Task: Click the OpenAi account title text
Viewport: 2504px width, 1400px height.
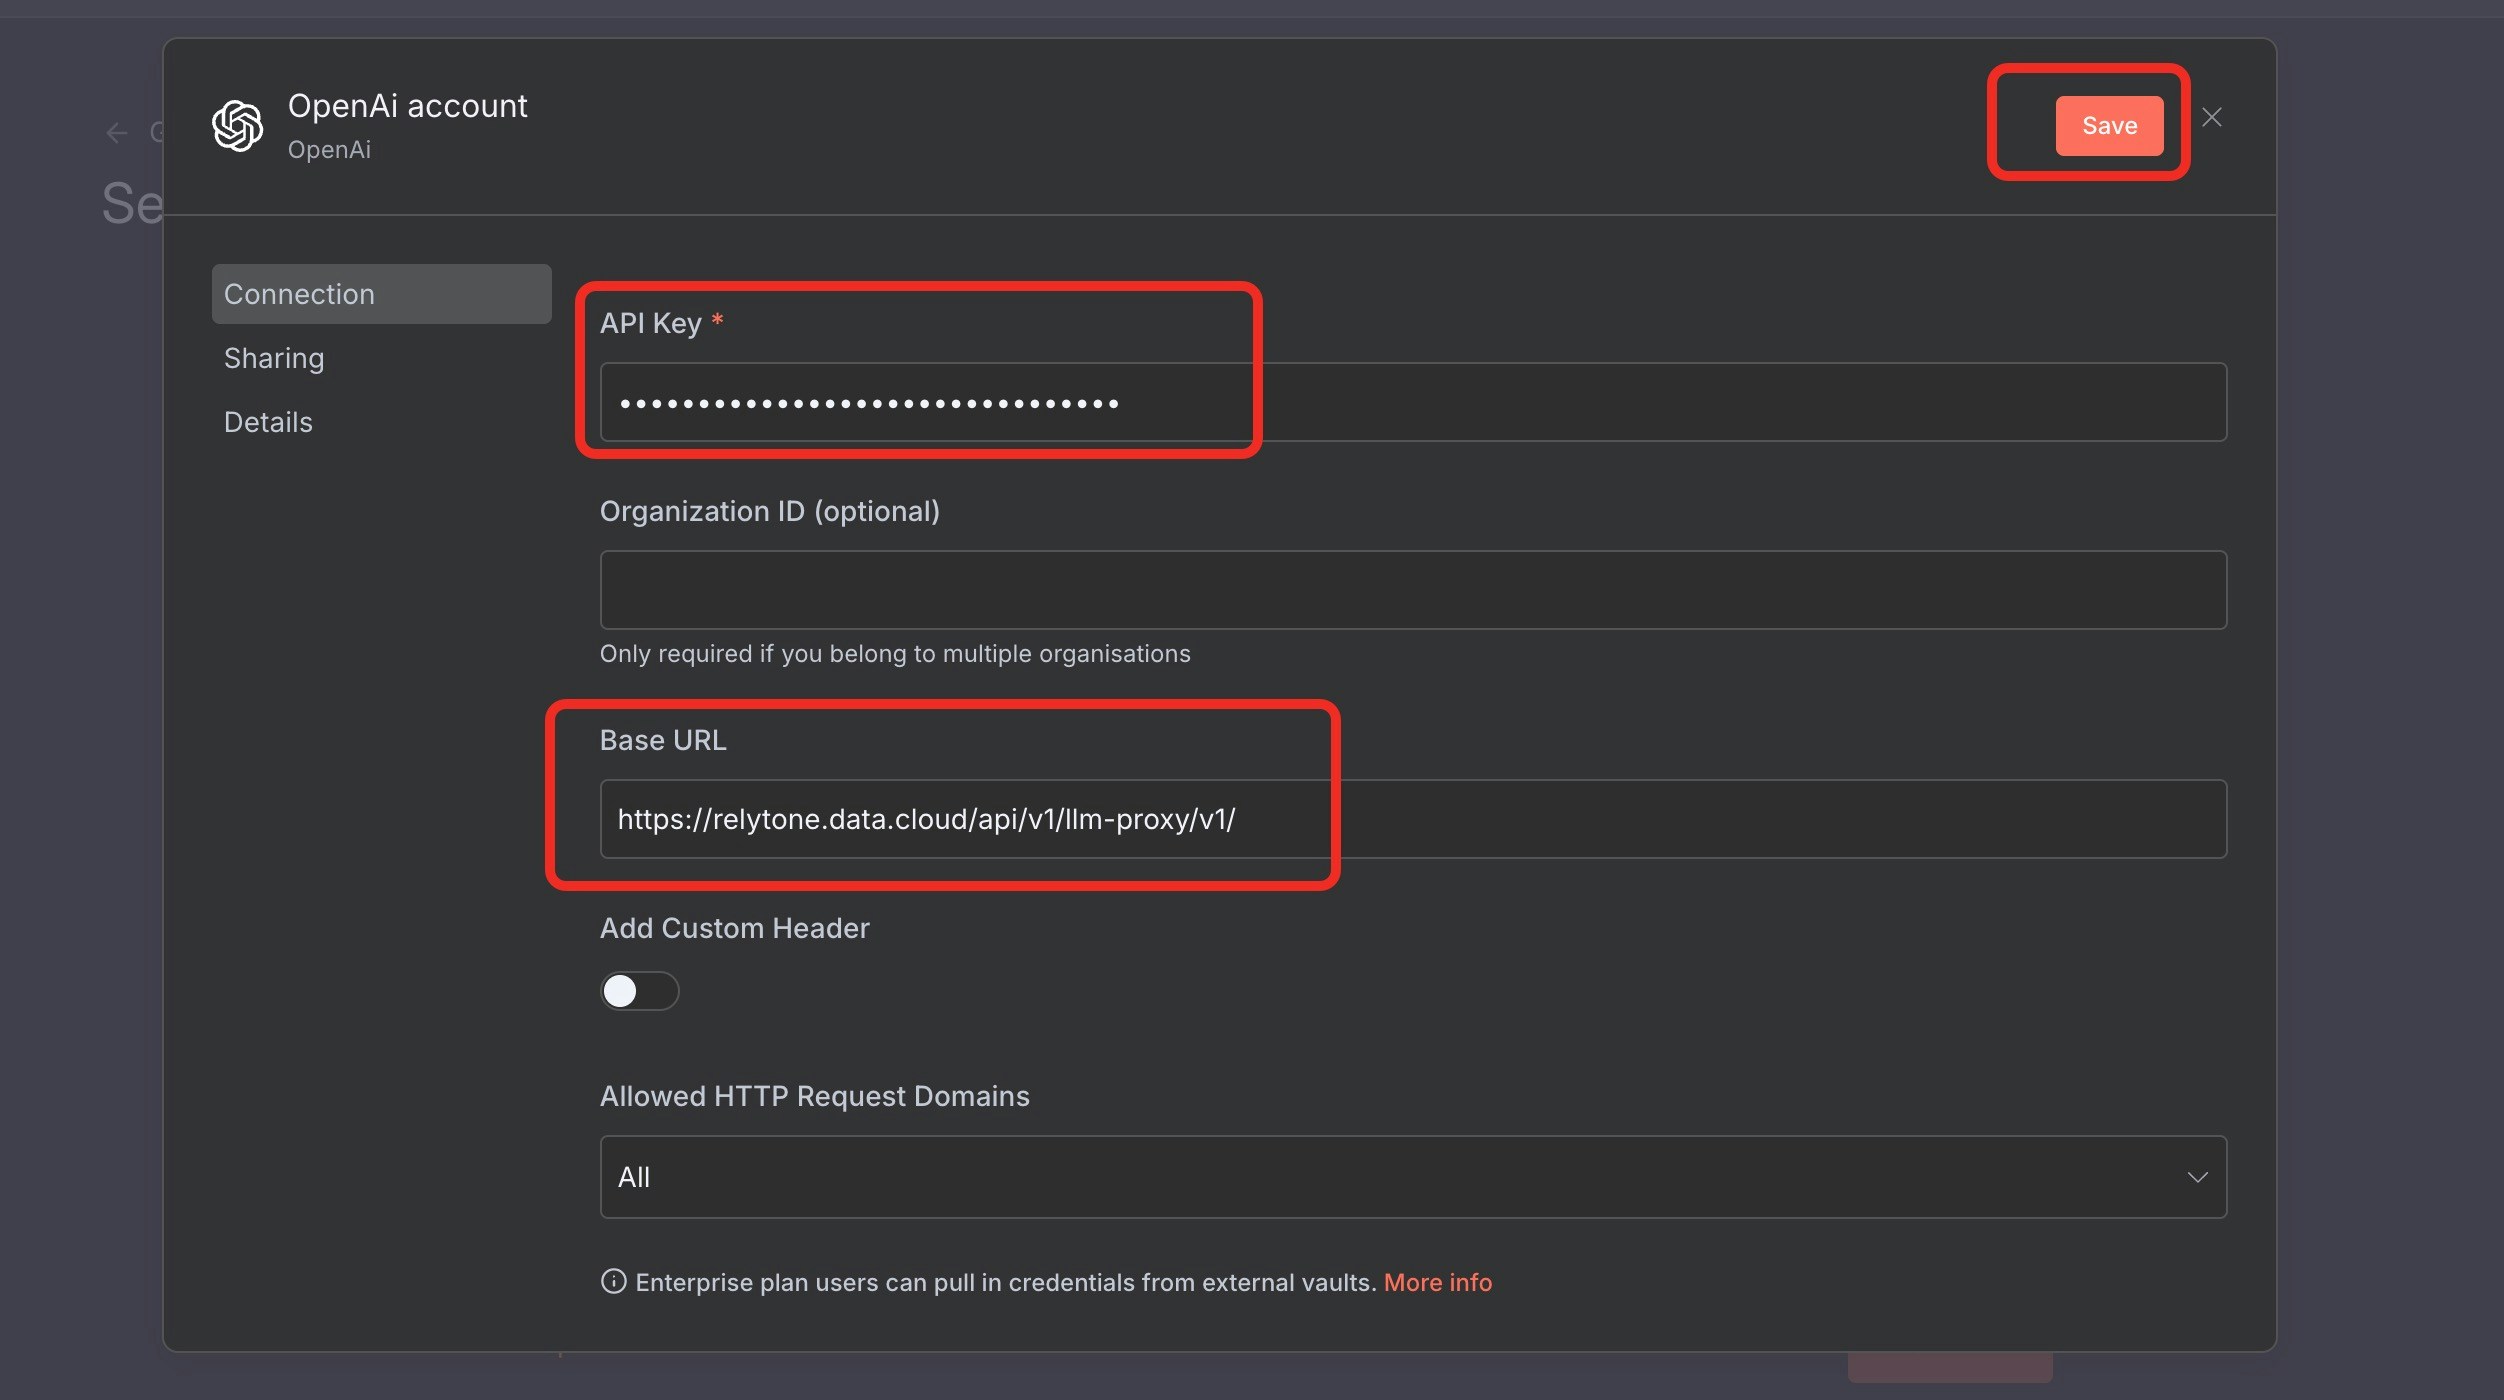Action: tap(408, 105)
